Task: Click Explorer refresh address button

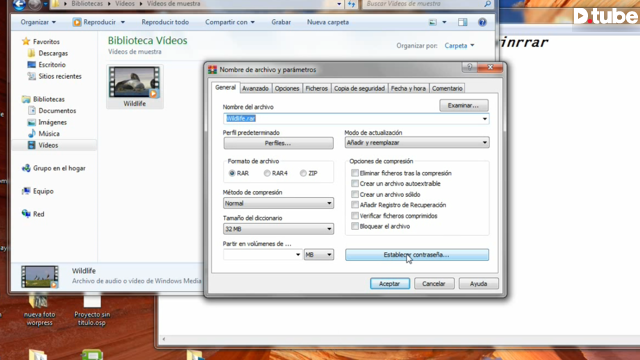Action: point(351,4)
